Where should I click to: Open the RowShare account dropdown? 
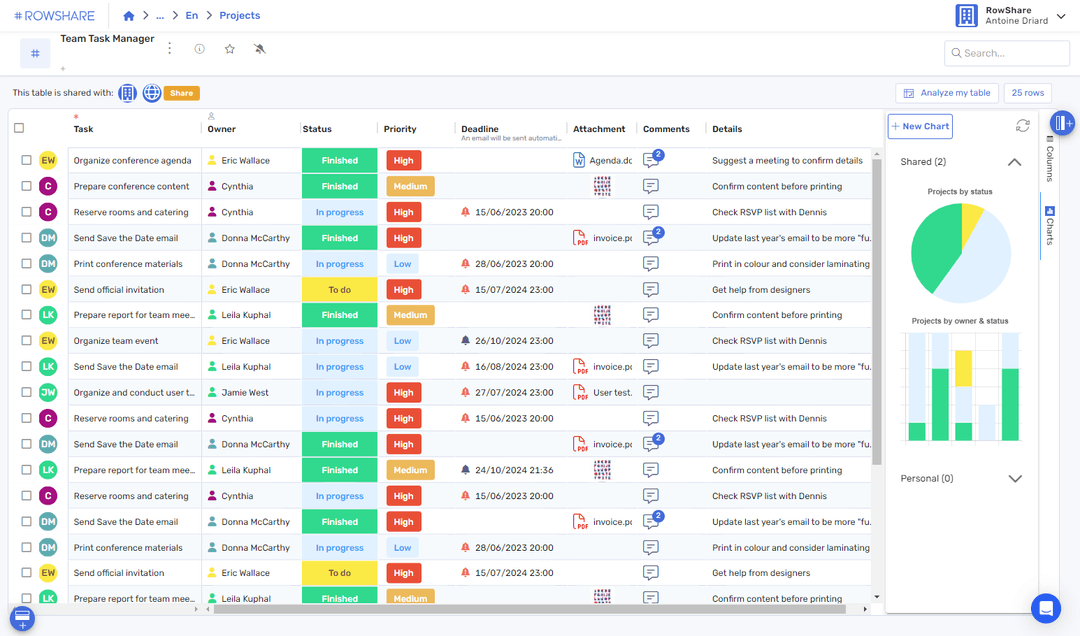(x=1060, y=16)
